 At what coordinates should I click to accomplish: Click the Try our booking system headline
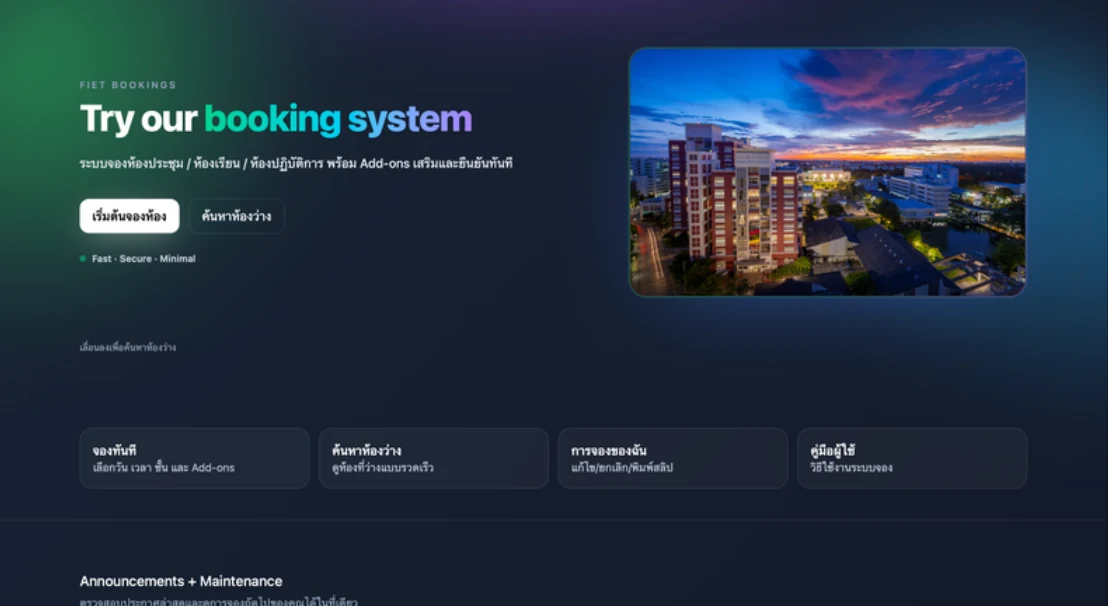click(276, 119)
